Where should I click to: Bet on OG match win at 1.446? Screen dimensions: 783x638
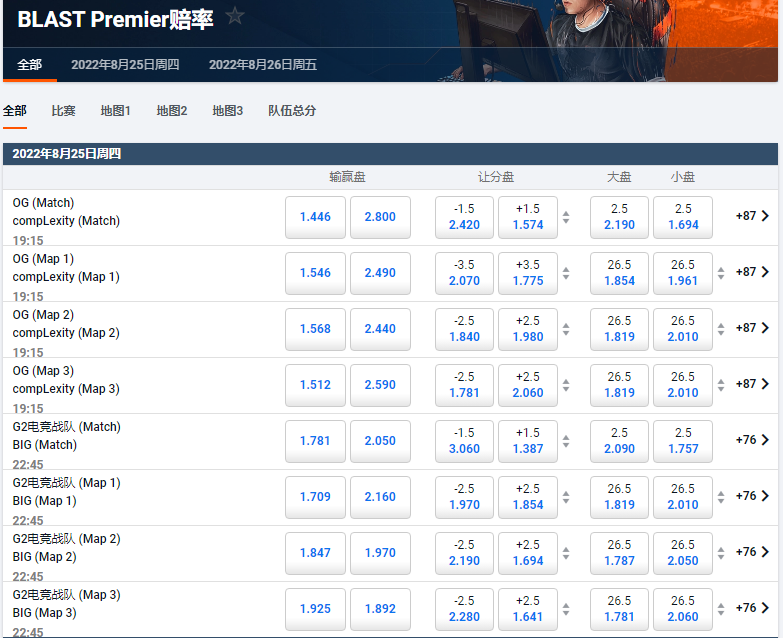click(315, 217)
